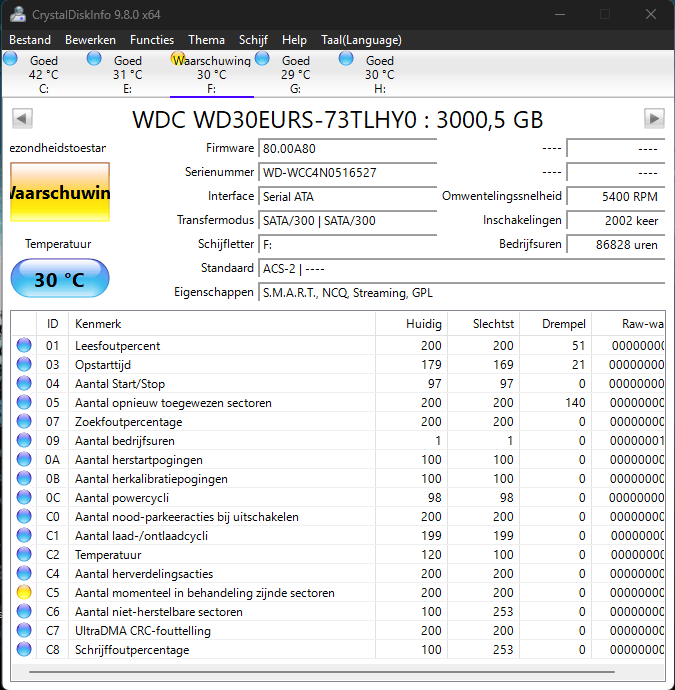
Task: Click status orb of attribute C0 nood-parkeeracties
Action: tap(24, 516)
